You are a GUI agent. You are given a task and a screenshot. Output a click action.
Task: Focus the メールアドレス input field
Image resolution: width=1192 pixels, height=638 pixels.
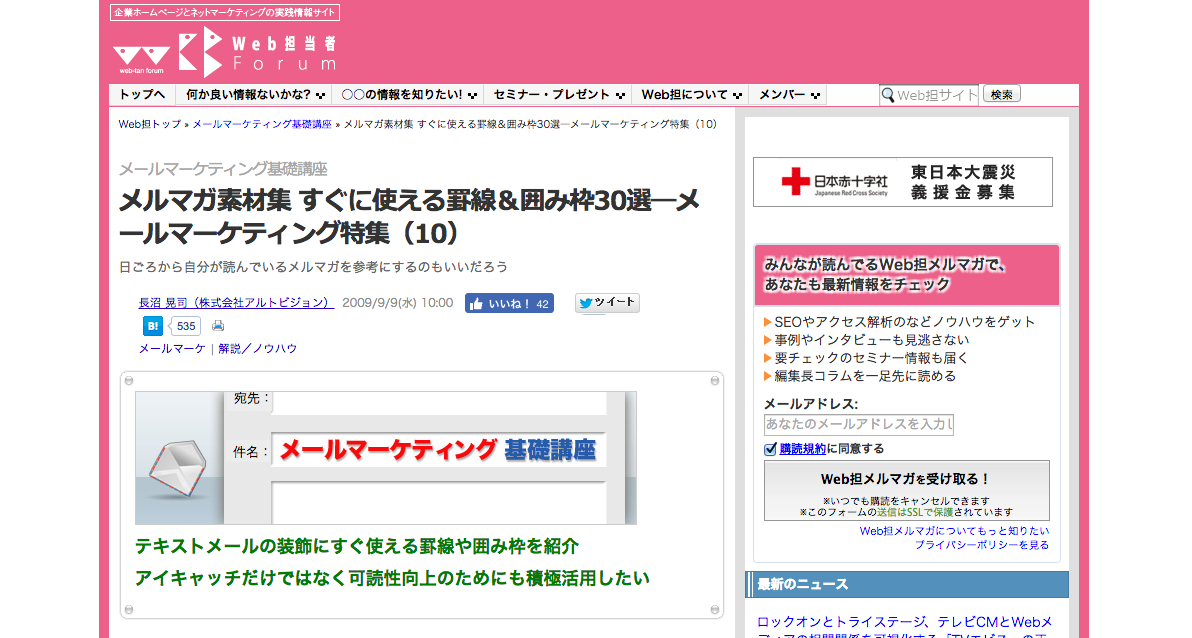click(x=858, y=424)
